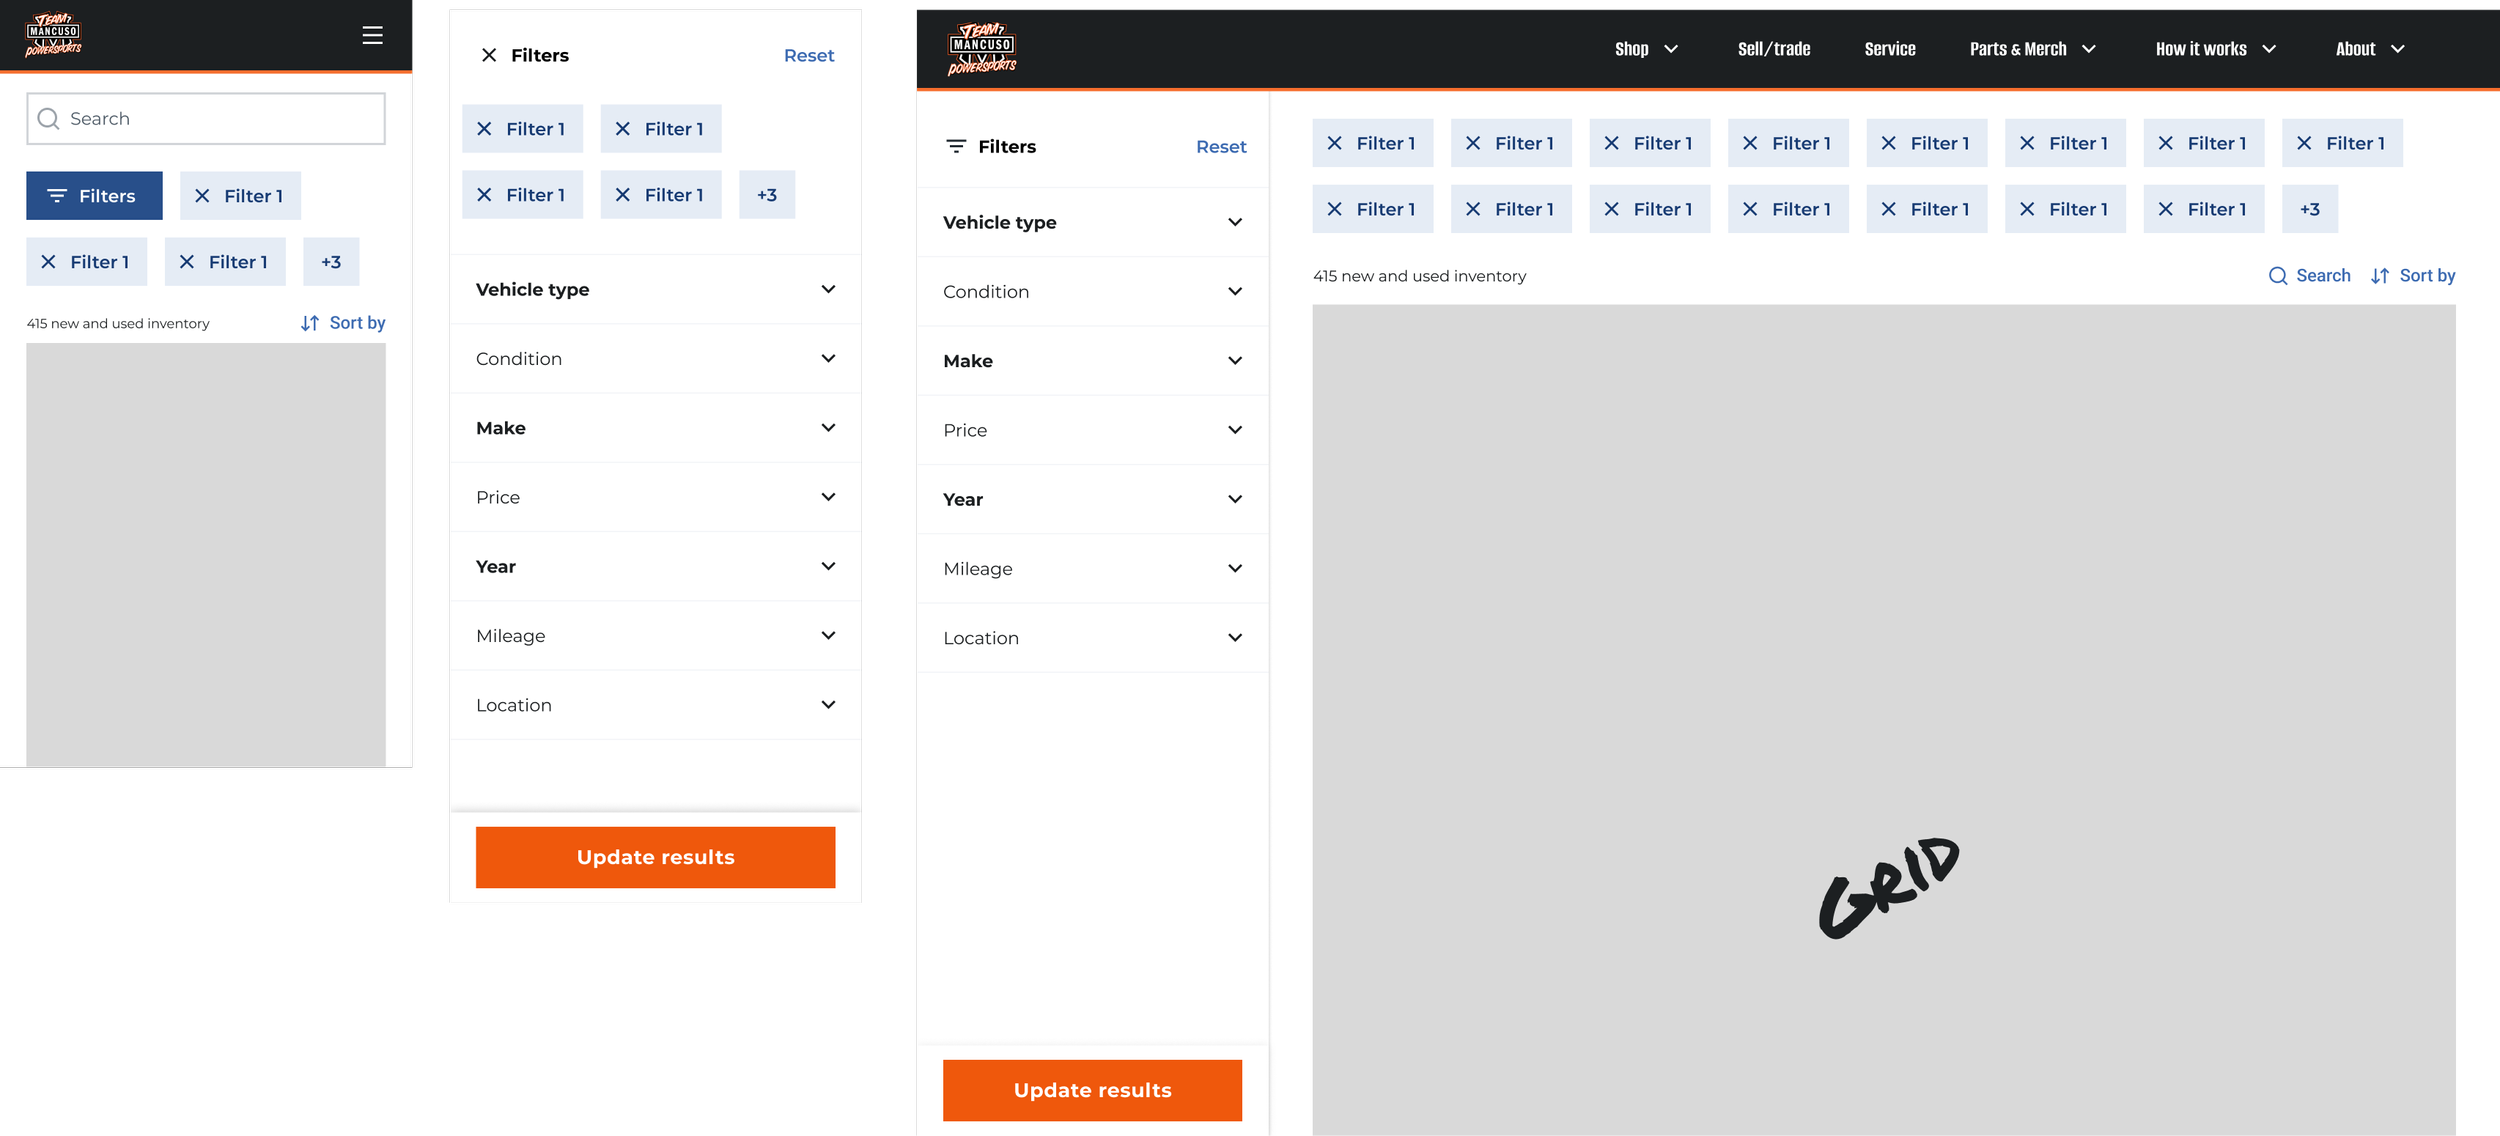Click the +3 chip to reveal hidden filters
Screen dimensions: 2500x1136
tap(331, 261)
